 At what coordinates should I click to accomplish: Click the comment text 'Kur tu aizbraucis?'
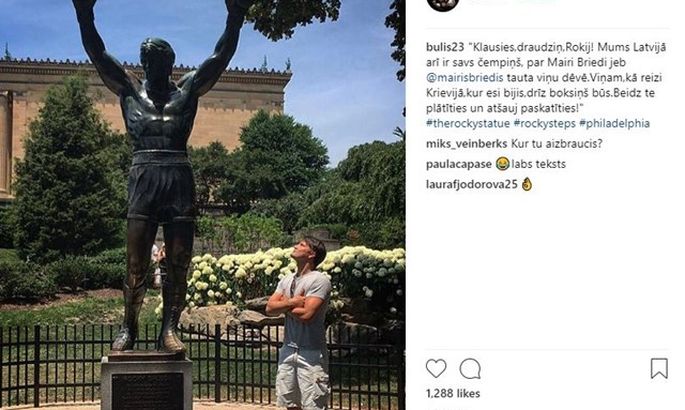click(556, 144)
